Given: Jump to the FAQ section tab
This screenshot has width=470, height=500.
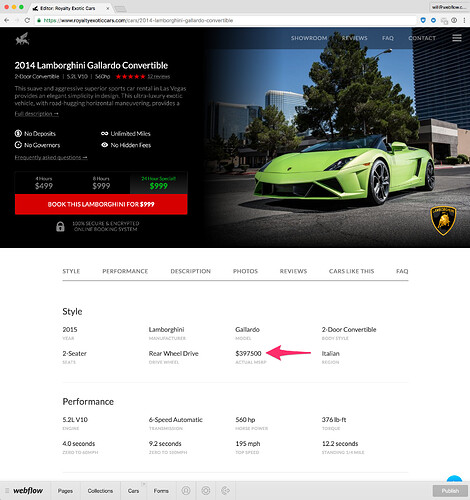Looking at the screenshot, I should point(402,271).
